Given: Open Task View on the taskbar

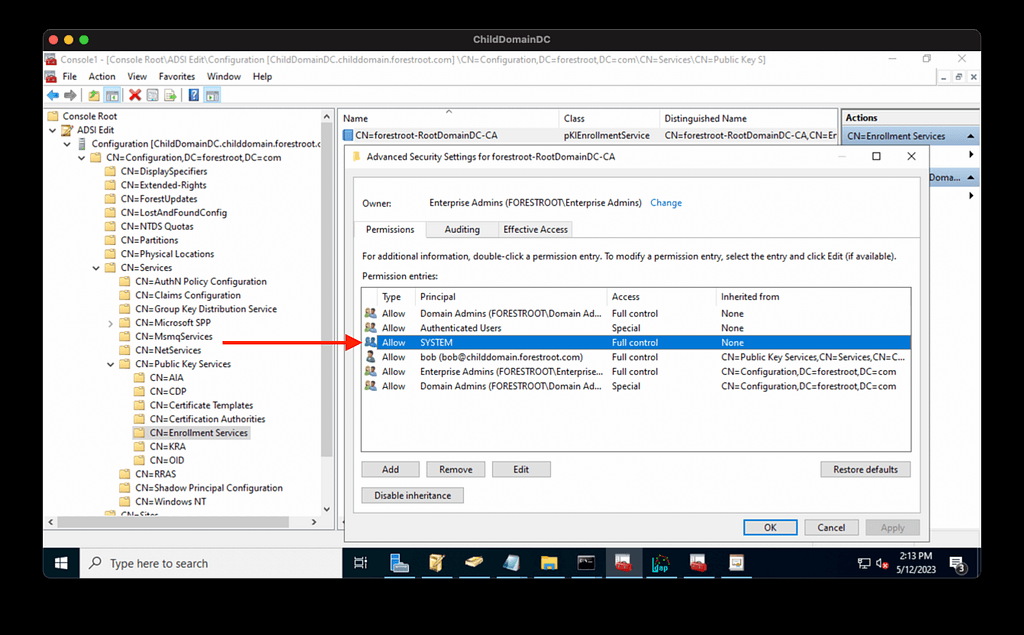Looking at the screenshot, I should click(361, 563).
